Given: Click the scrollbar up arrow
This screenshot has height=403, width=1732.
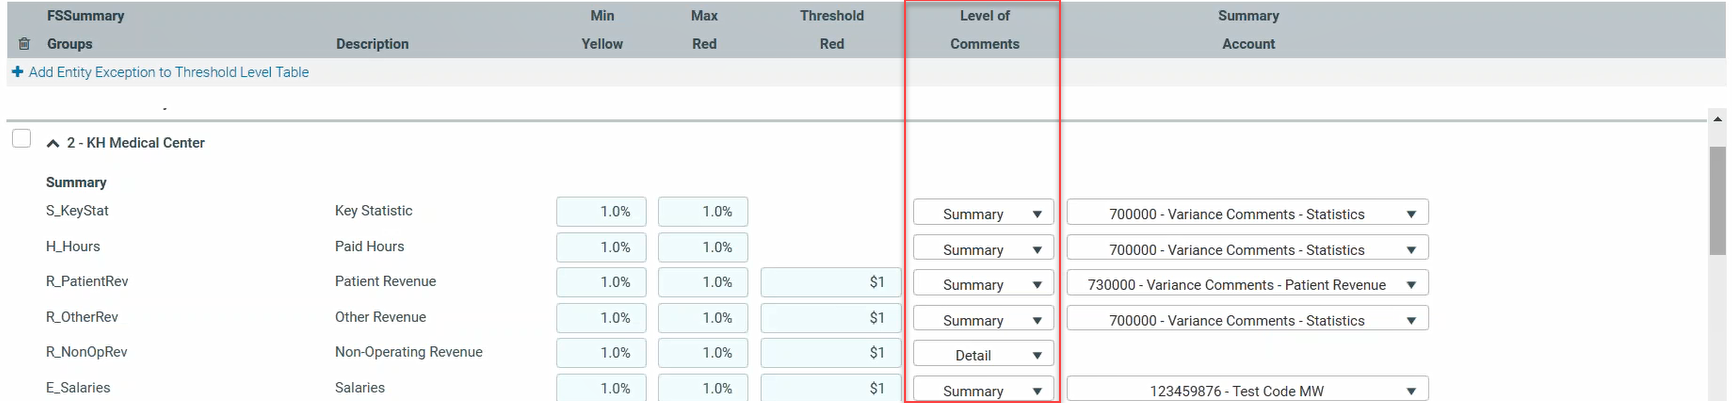Looking at the screenshot, I should point(1717,119).
